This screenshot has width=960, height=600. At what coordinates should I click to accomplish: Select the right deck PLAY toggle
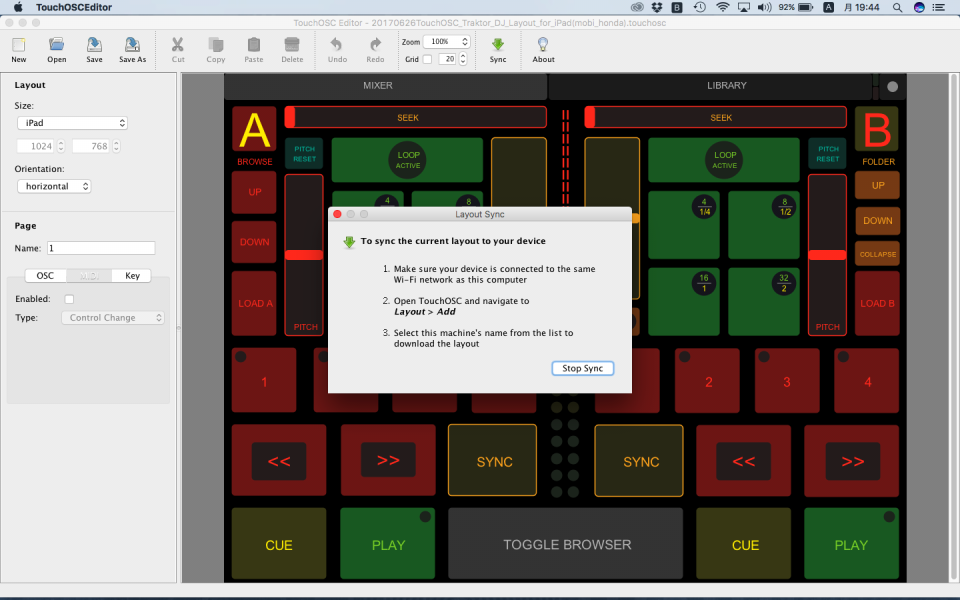851,544
